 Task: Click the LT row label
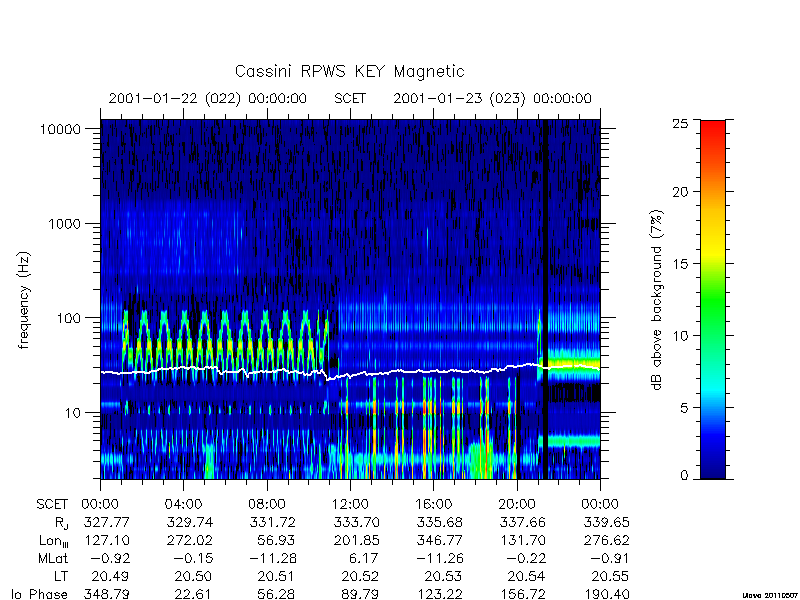pyautogui.click(x=61, y=577)
